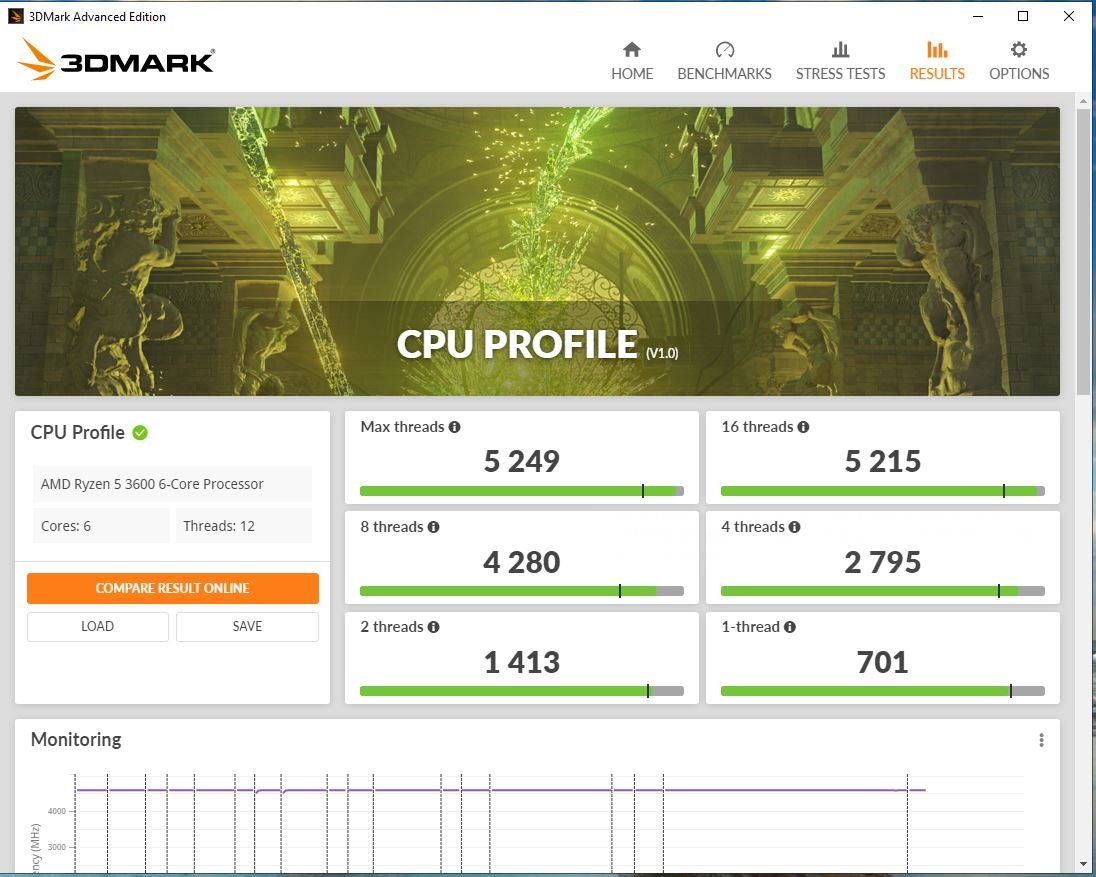Click the Load button
Screen dimensions: 1096x877
tap(98, 626)
